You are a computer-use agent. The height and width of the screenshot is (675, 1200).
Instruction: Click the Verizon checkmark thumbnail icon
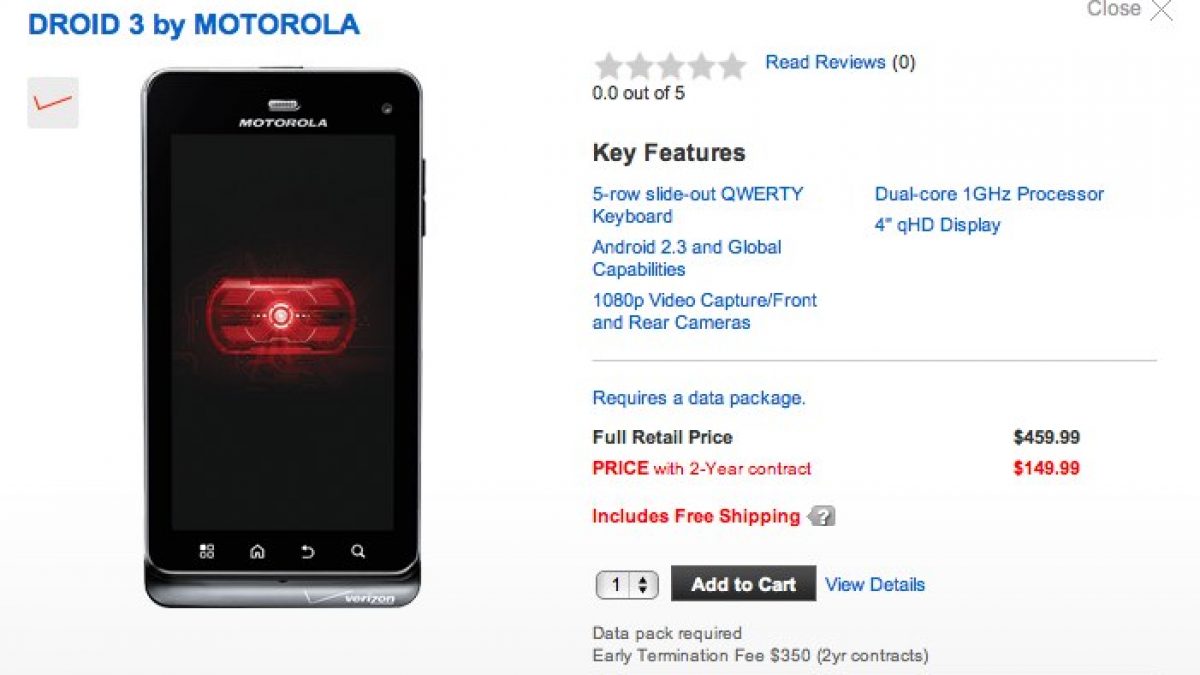coord(53,103)
